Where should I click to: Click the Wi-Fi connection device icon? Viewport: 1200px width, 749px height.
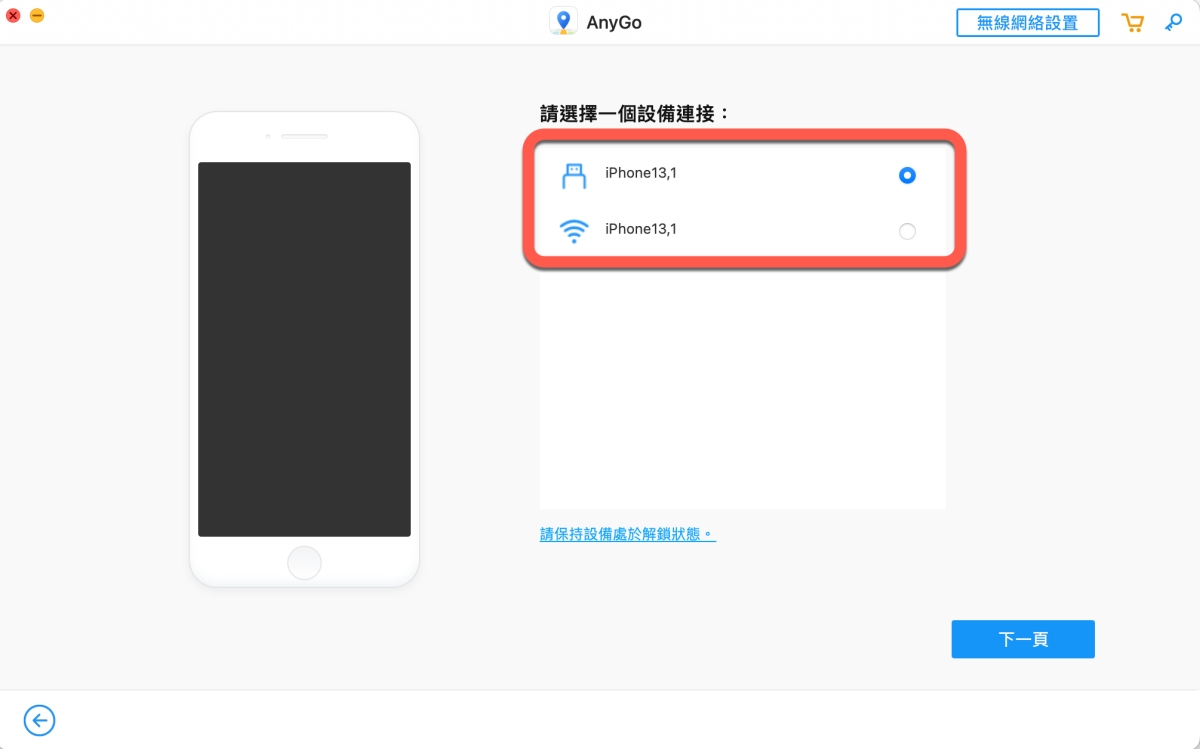[x=573, y=231]
